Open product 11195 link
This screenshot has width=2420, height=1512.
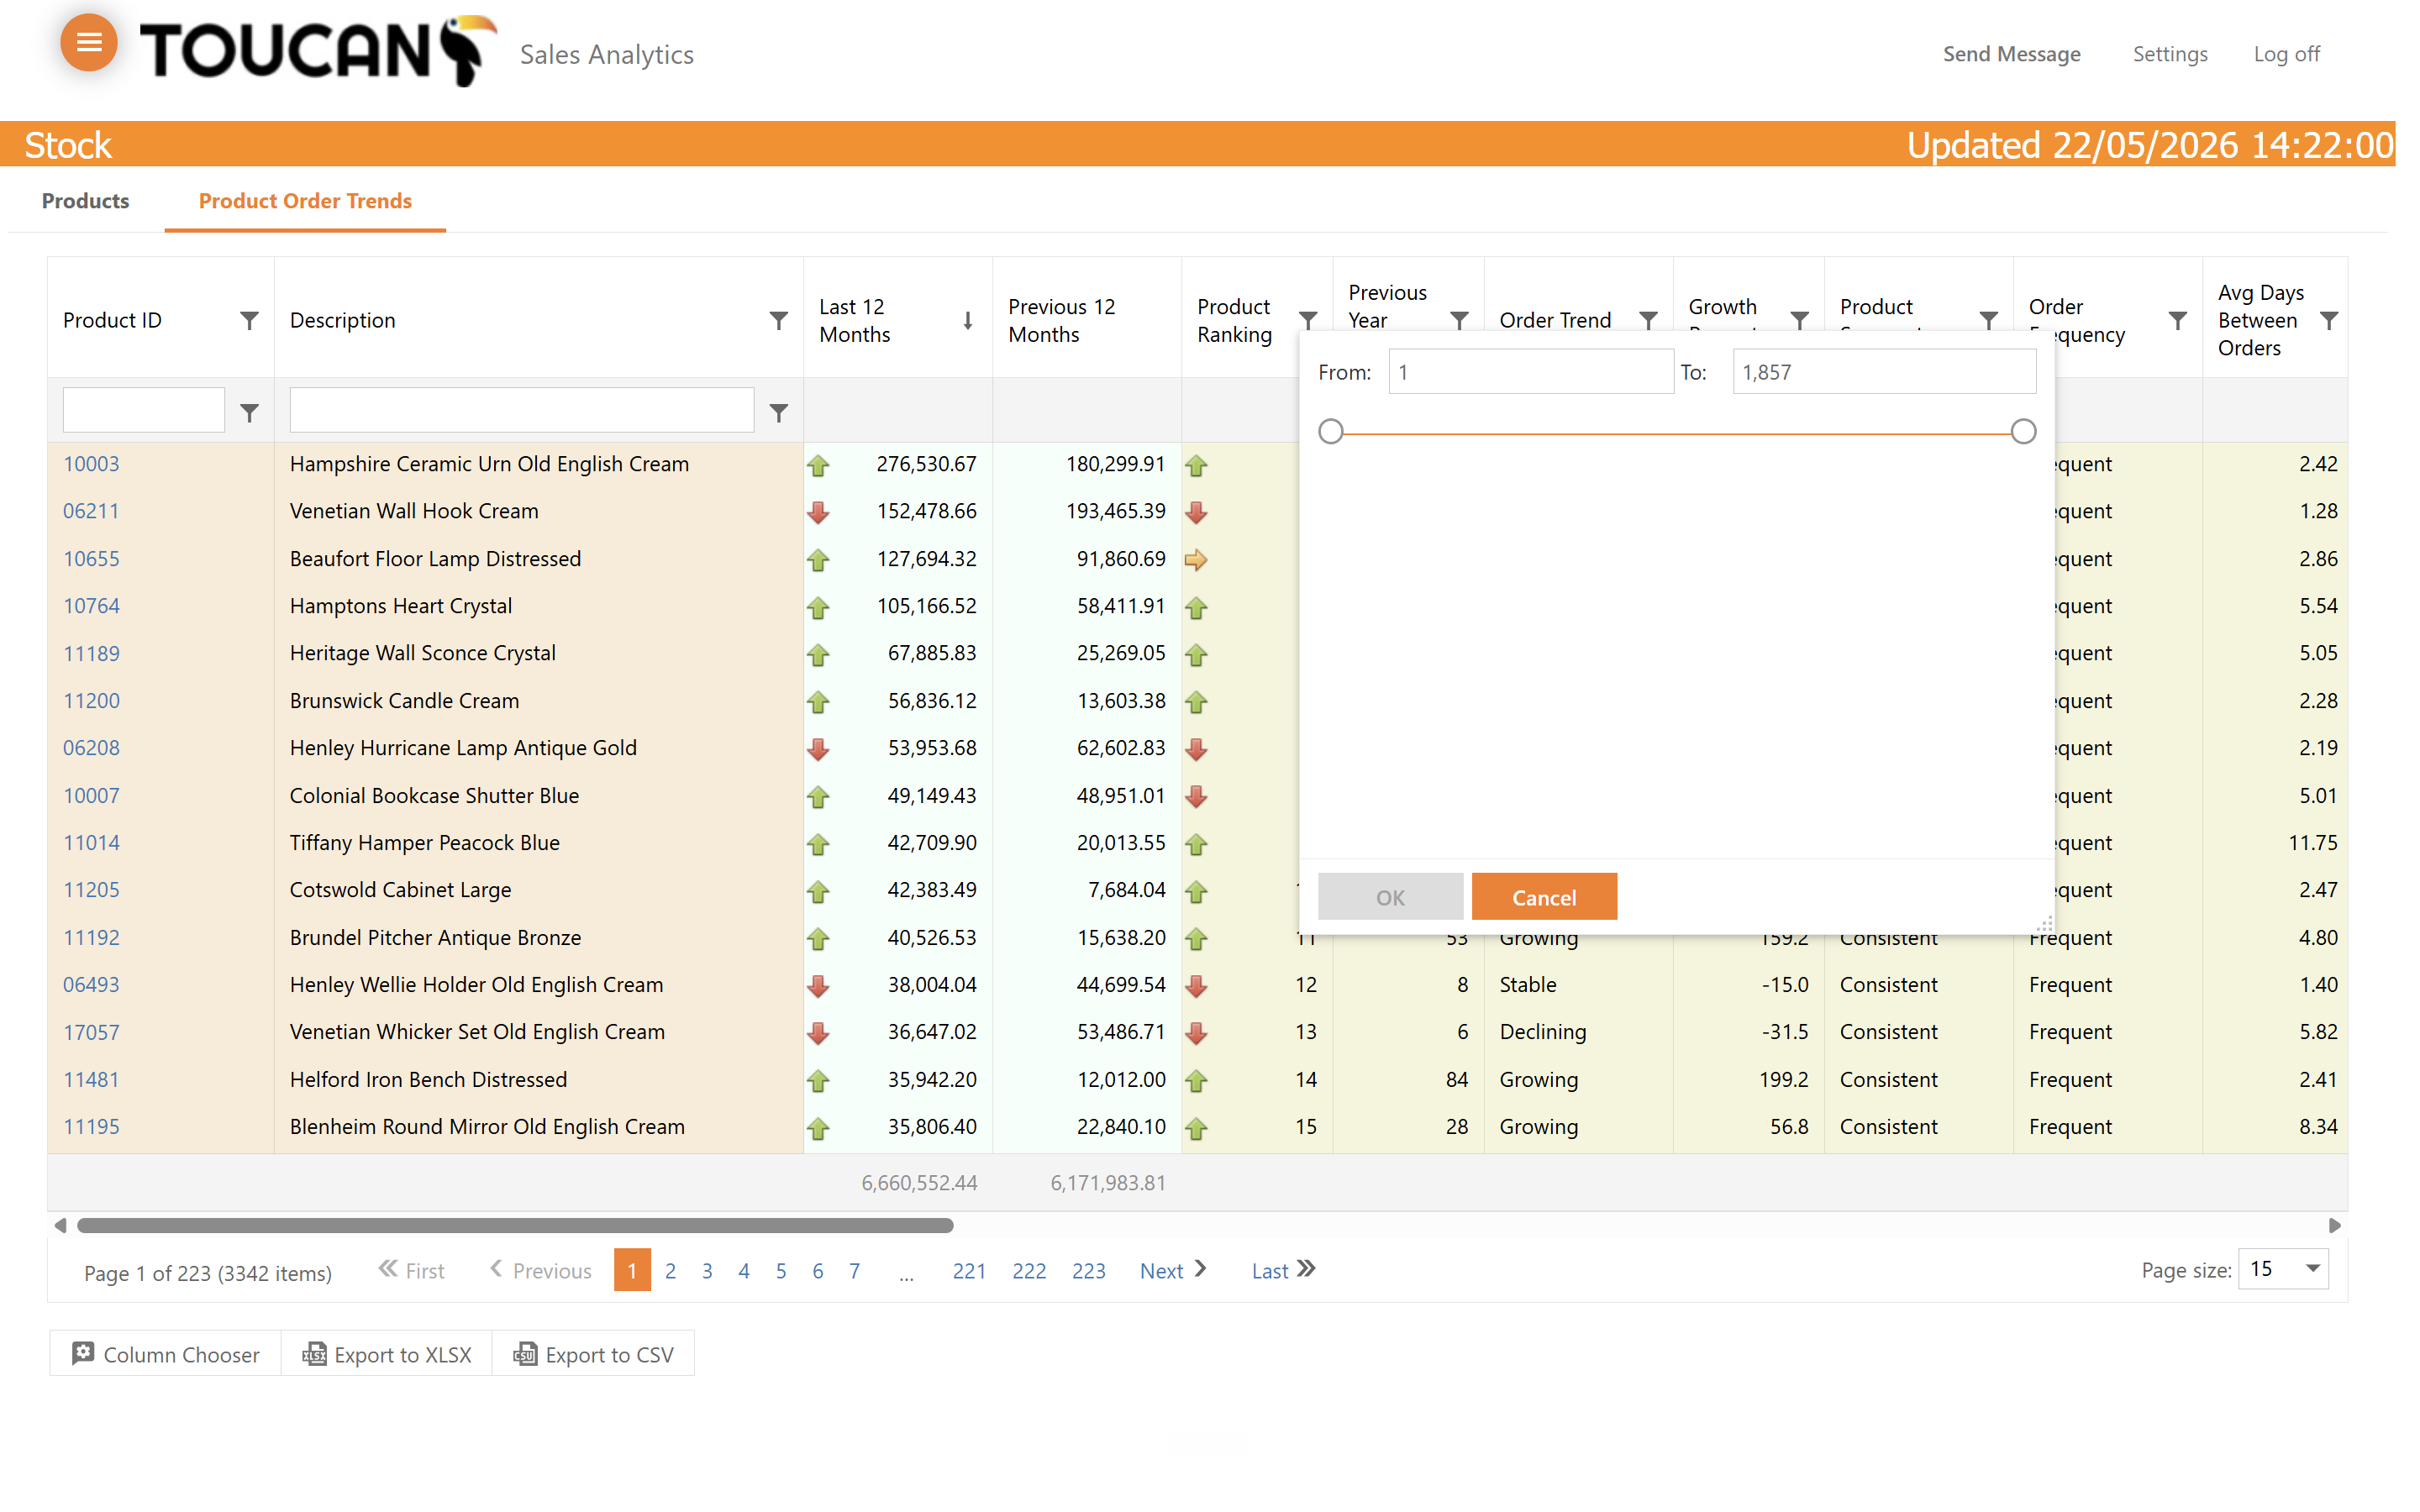[91, 1126]
